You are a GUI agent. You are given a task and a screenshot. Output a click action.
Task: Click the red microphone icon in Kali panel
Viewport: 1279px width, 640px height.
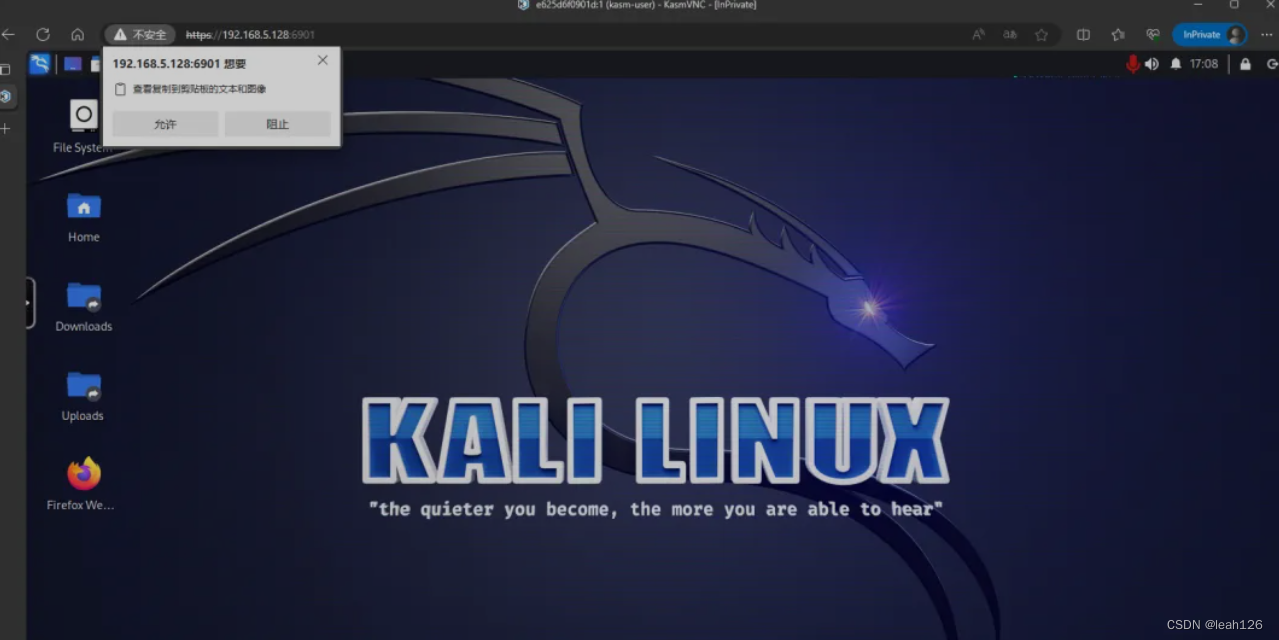coord(1133,64)
